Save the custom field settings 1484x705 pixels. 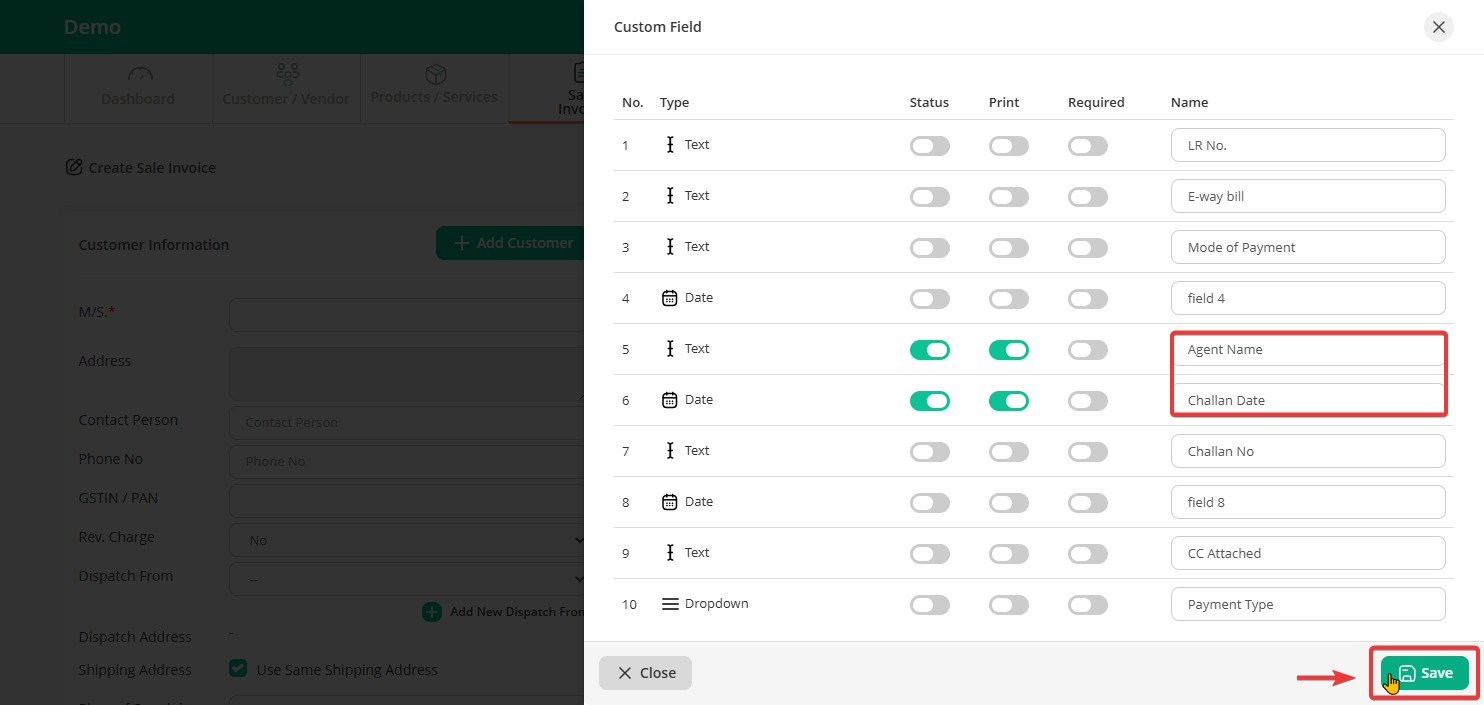coord(1424,673)
